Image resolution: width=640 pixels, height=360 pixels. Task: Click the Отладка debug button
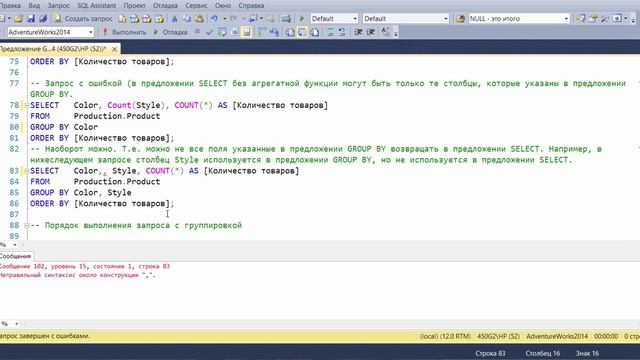point(171,32)
